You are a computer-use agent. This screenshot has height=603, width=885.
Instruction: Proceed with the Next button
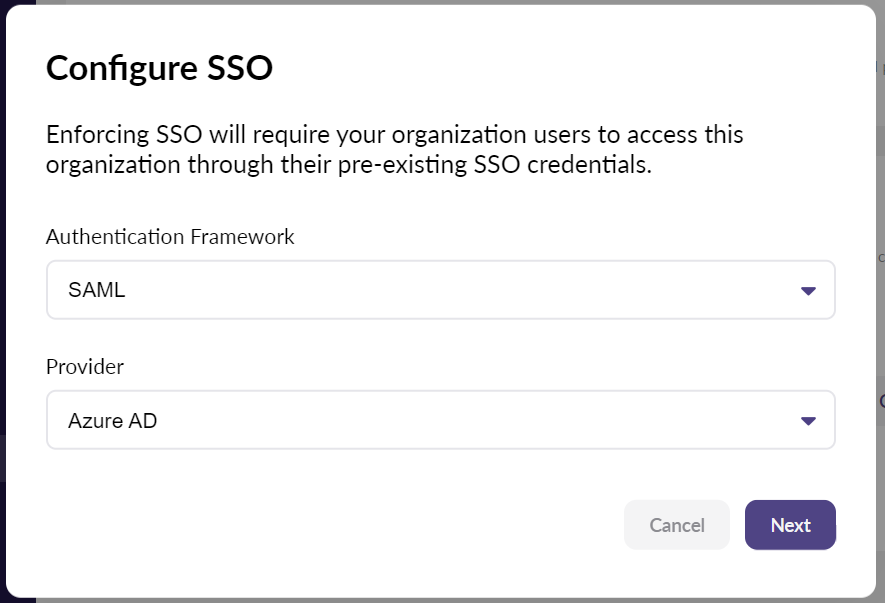coord(790,525)
